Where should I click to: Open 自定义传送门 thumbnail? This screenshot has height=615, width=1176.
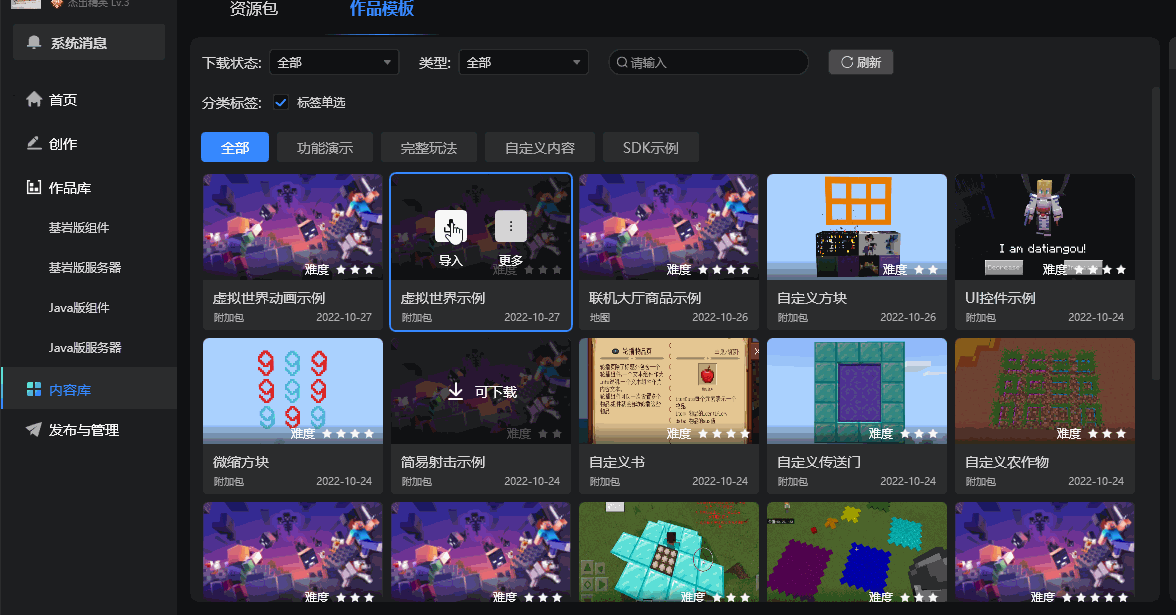tap(856, 391)
